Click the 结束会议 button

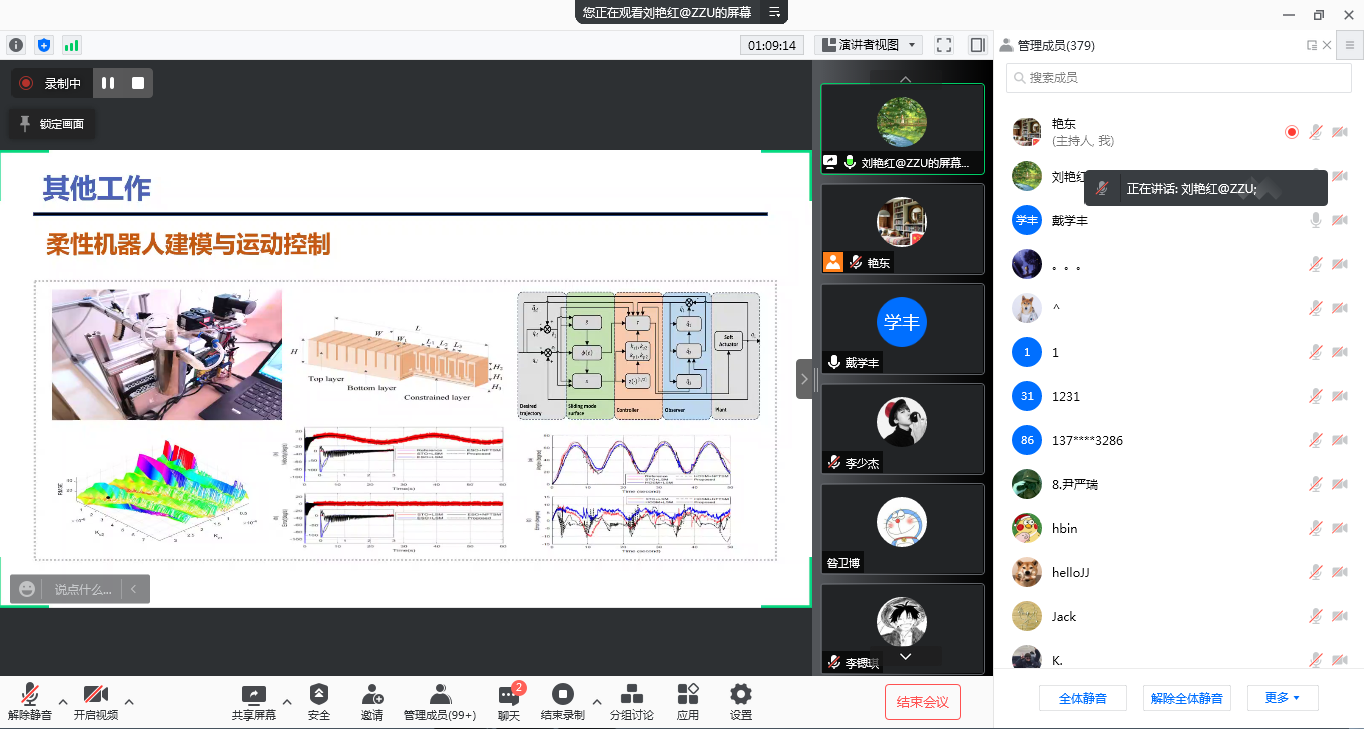click(x=922, y=702)
